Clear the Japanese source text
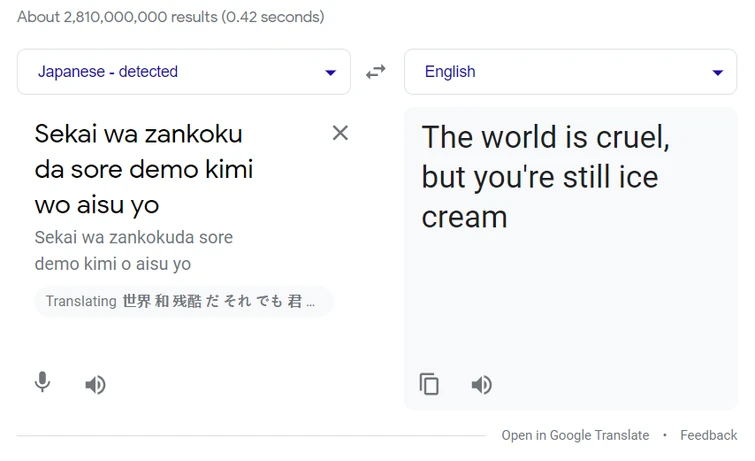The width and height of the screenshot is (755, 461). pyautogui.click(x=340, y=133)
